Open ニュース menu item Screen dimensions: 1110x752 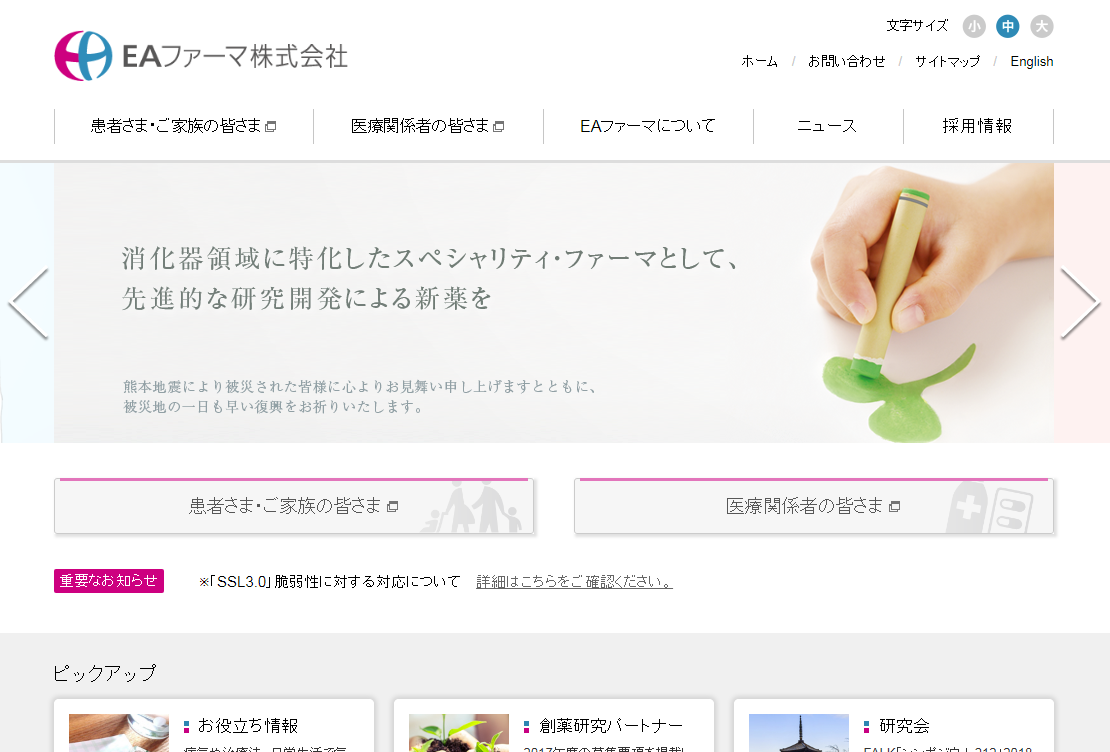828,126
